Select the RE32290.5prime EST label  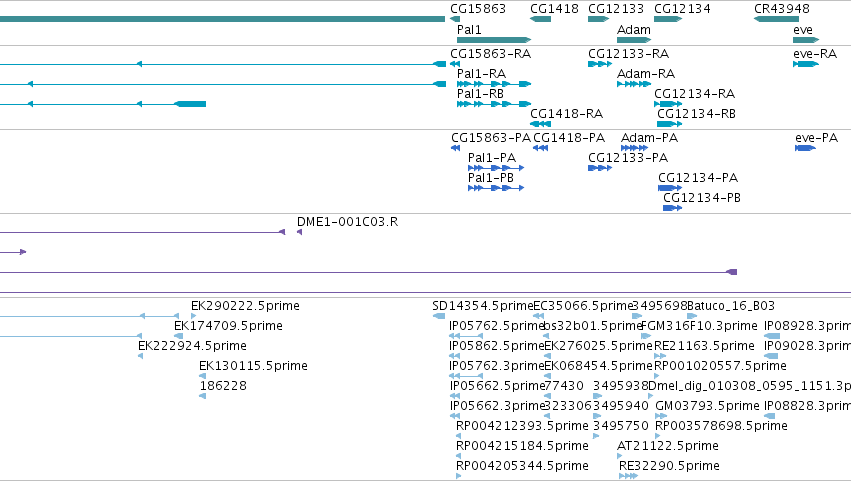[x=669, y=466]
